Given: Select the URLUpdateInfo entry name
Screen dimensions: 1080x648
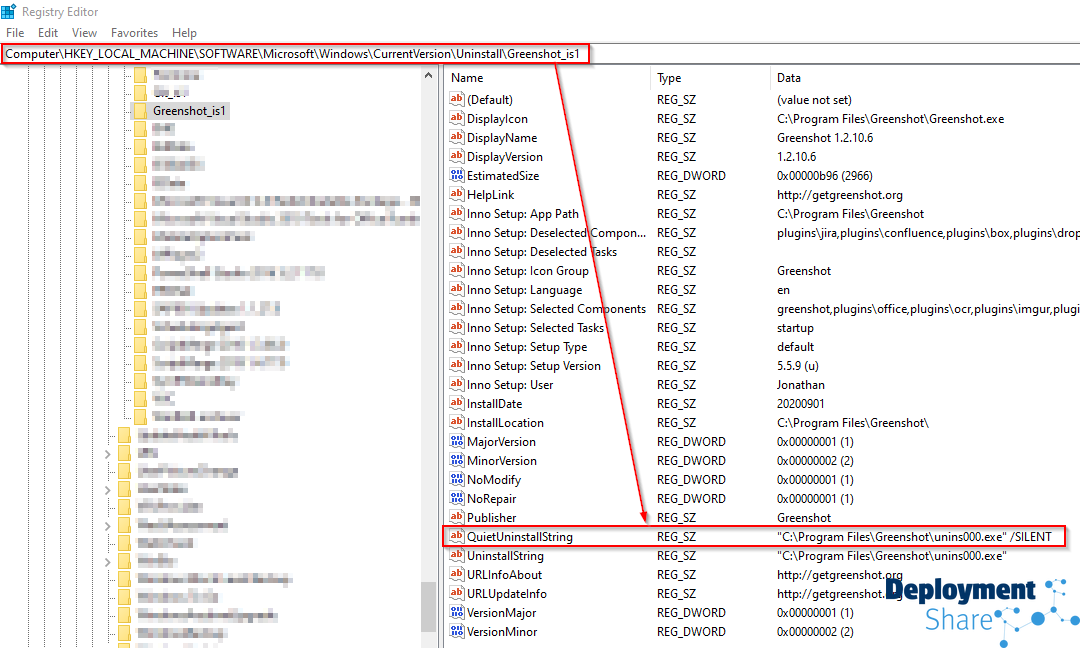Looking at the screenshot, I should 507,594.
